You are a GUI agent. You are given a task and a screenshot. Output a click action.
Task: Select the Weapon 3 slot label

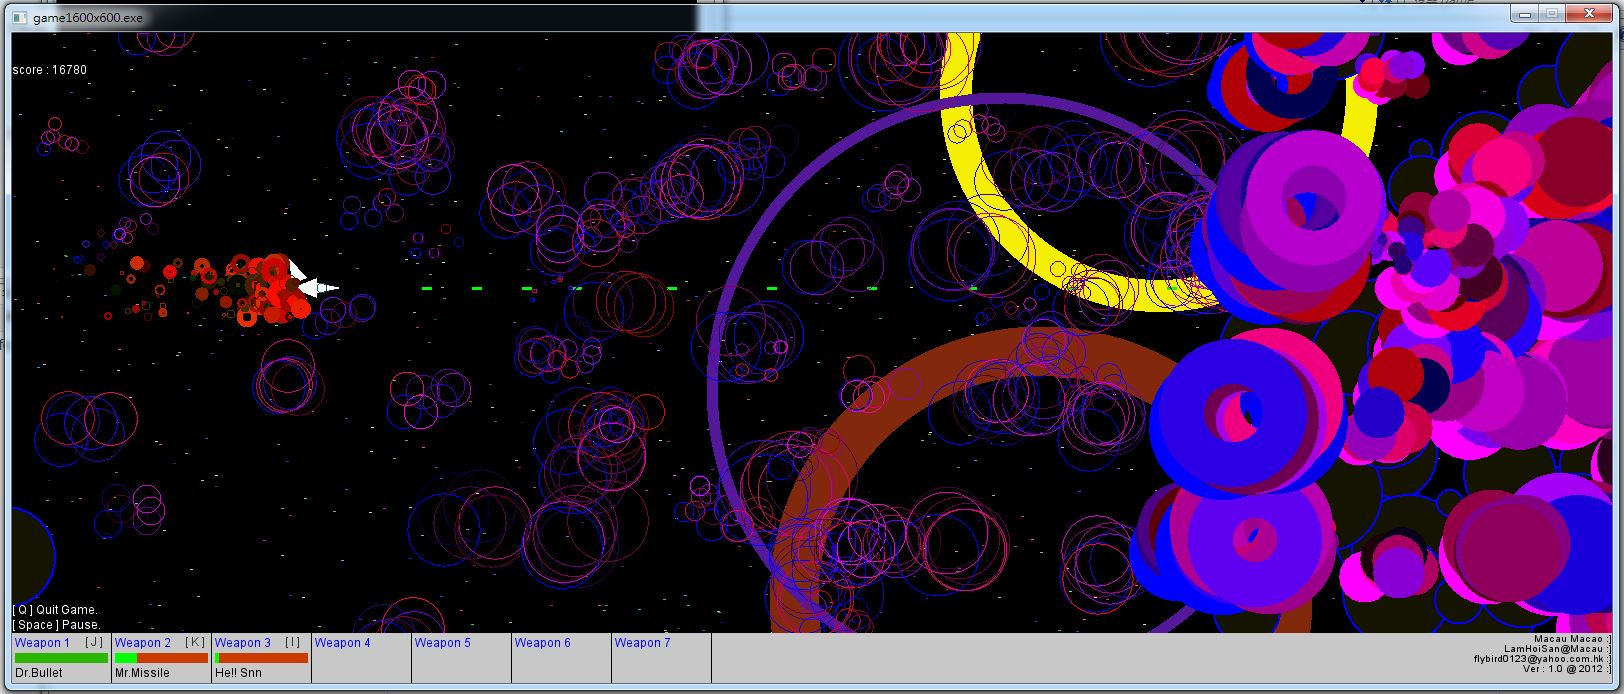click(243, 642)
